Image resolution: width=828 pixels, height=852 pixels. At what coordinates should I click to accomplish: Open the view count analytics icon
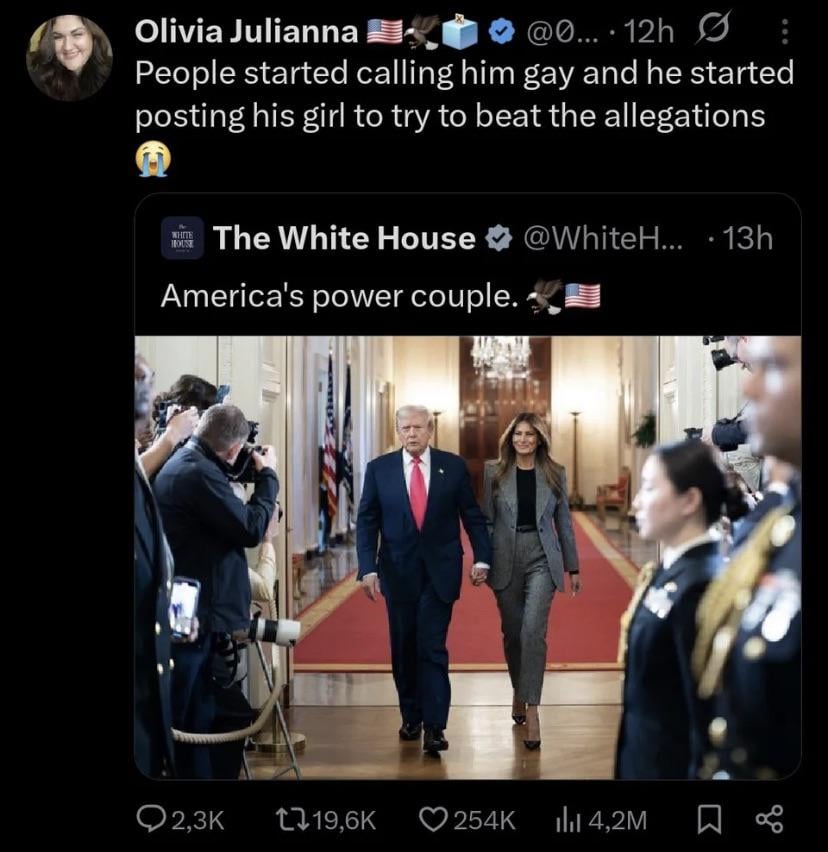(568, 820)
